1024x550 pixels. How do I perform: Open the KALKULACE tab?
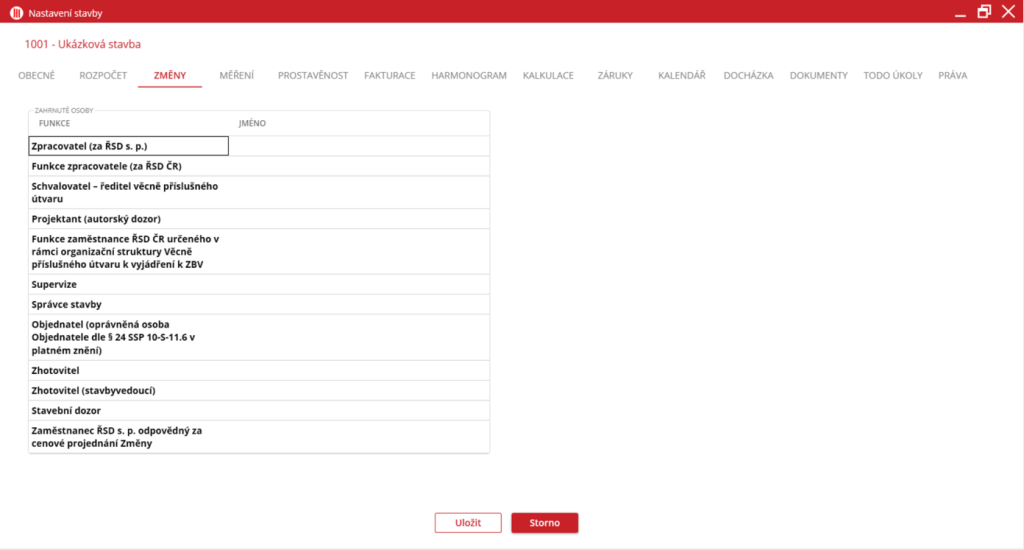click(x=548, y=75)
